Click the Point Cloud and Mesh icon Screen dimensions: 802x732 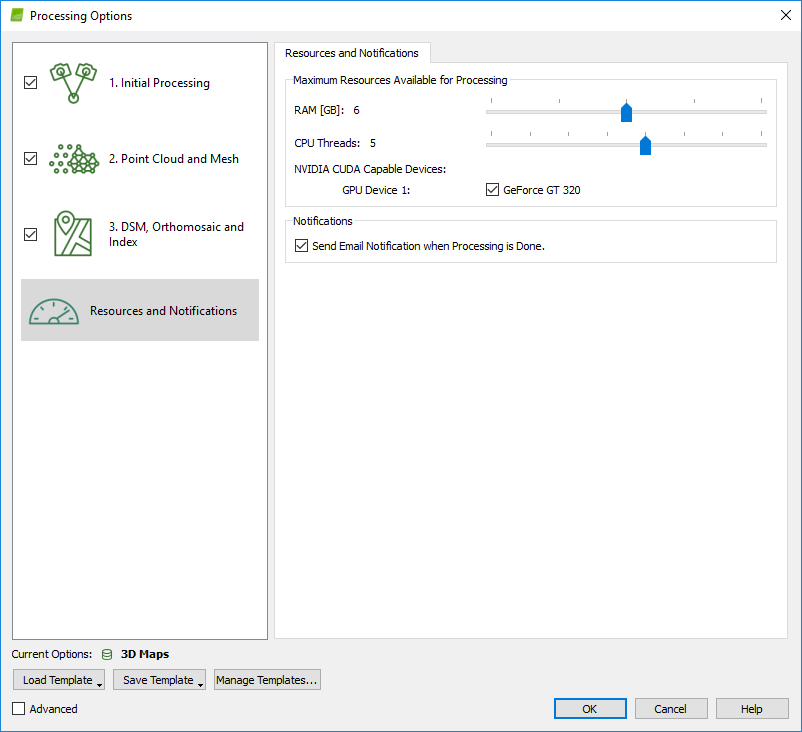[73, 159]
